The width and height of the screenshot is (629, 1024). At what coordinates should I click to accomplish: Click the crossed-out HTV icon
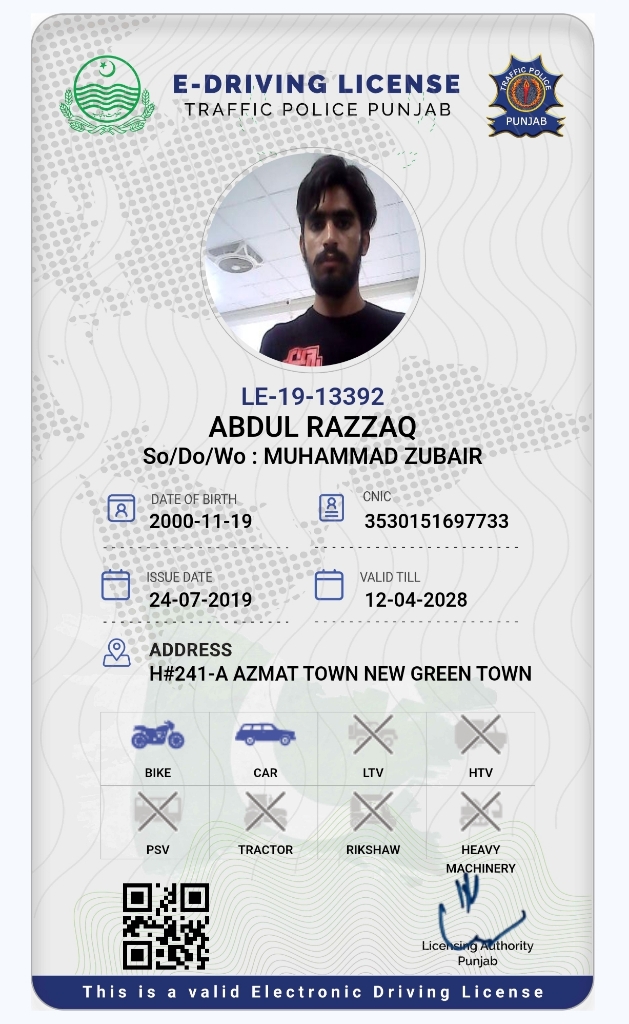click(x=481, y=734)
